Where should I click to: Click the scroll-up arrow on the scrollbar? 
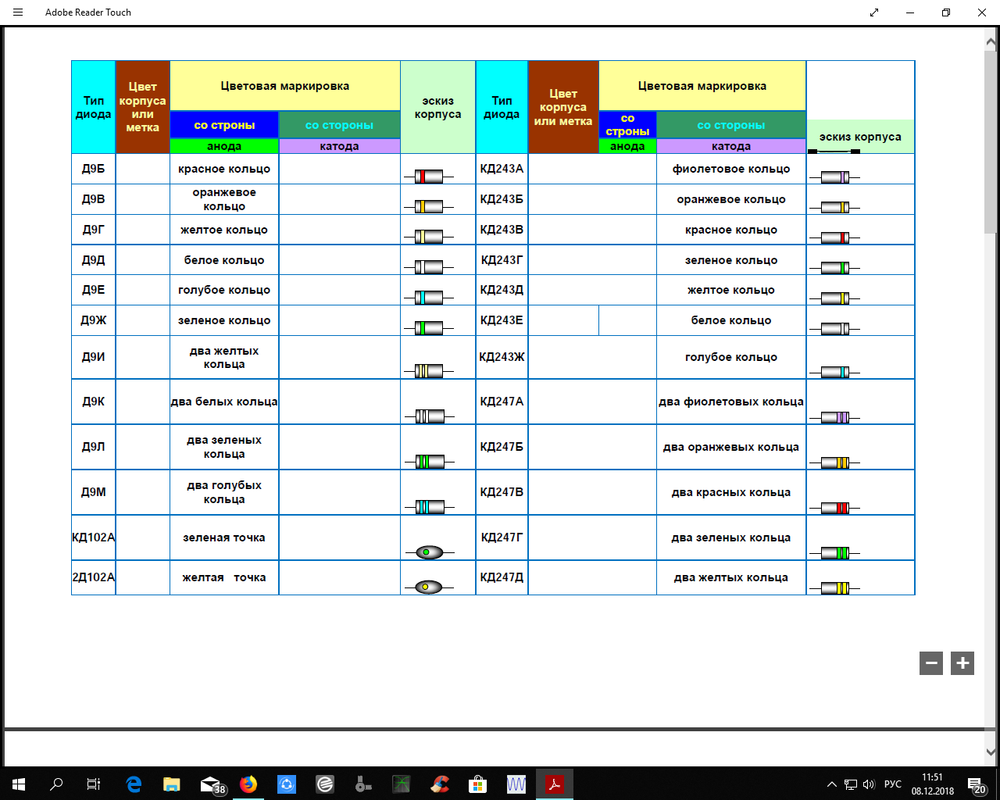point(990,41)
